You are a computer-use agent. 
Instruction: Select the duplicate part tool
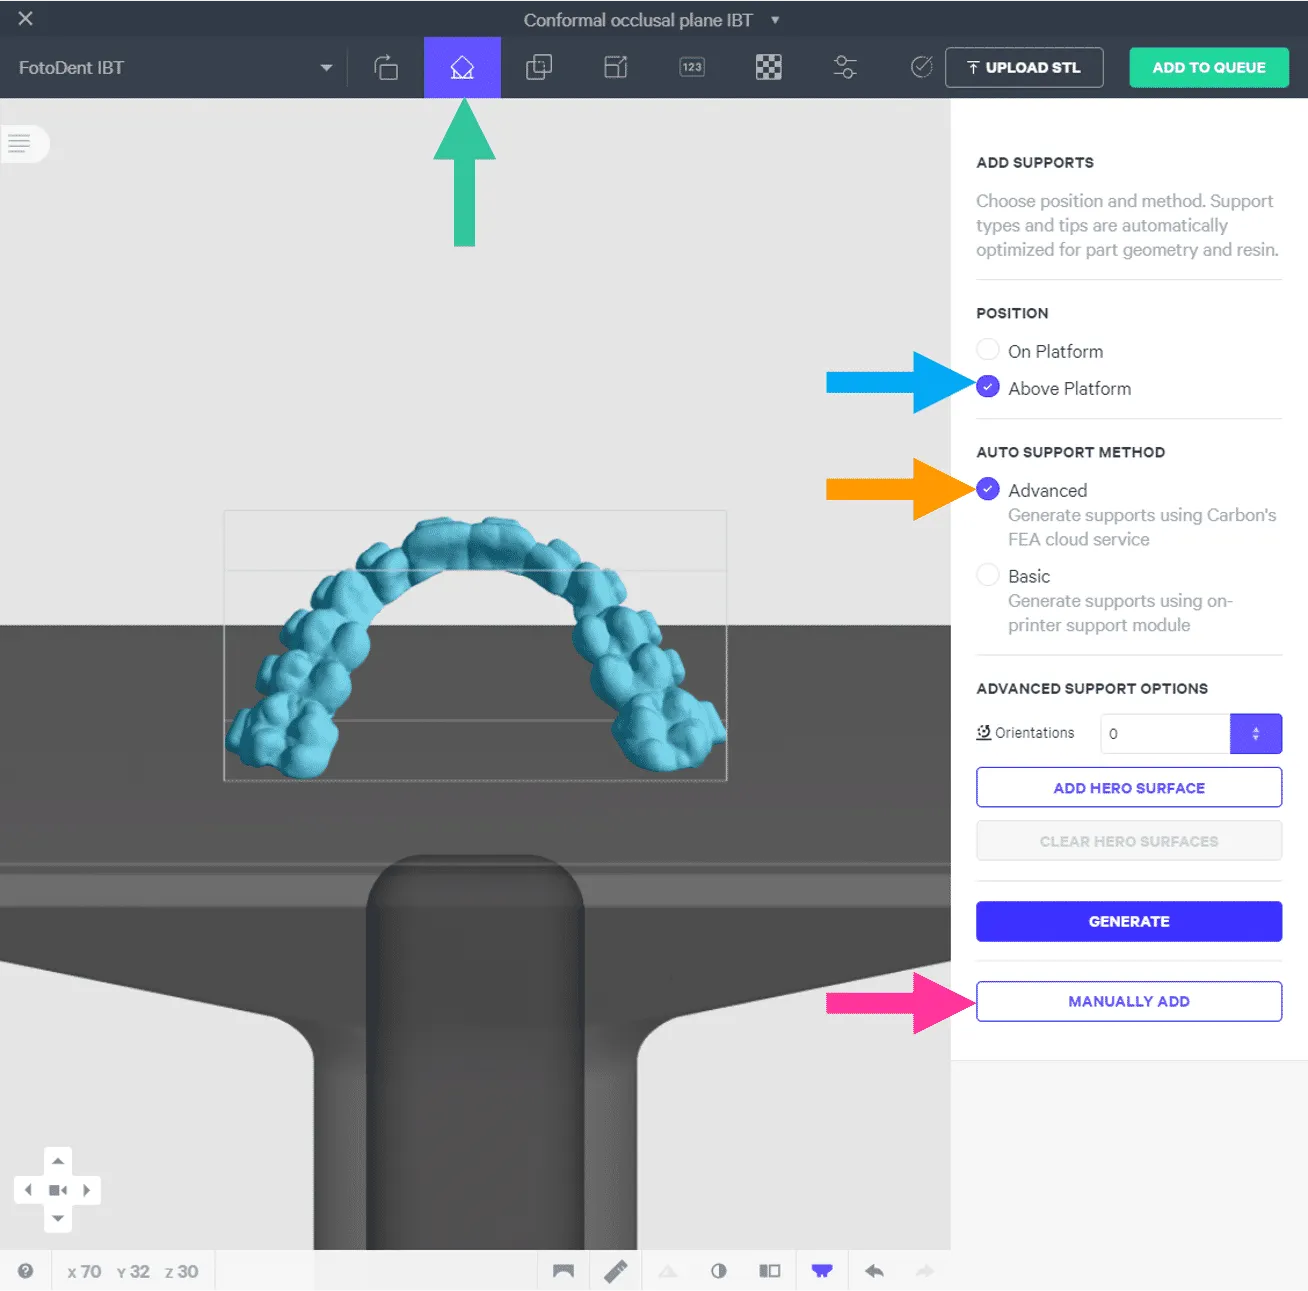coord(539,67)
